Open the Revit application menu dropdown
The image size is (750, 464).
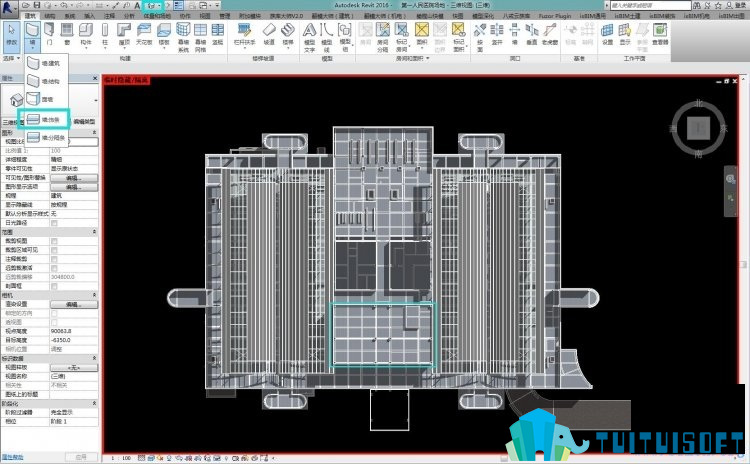point(10,7)
